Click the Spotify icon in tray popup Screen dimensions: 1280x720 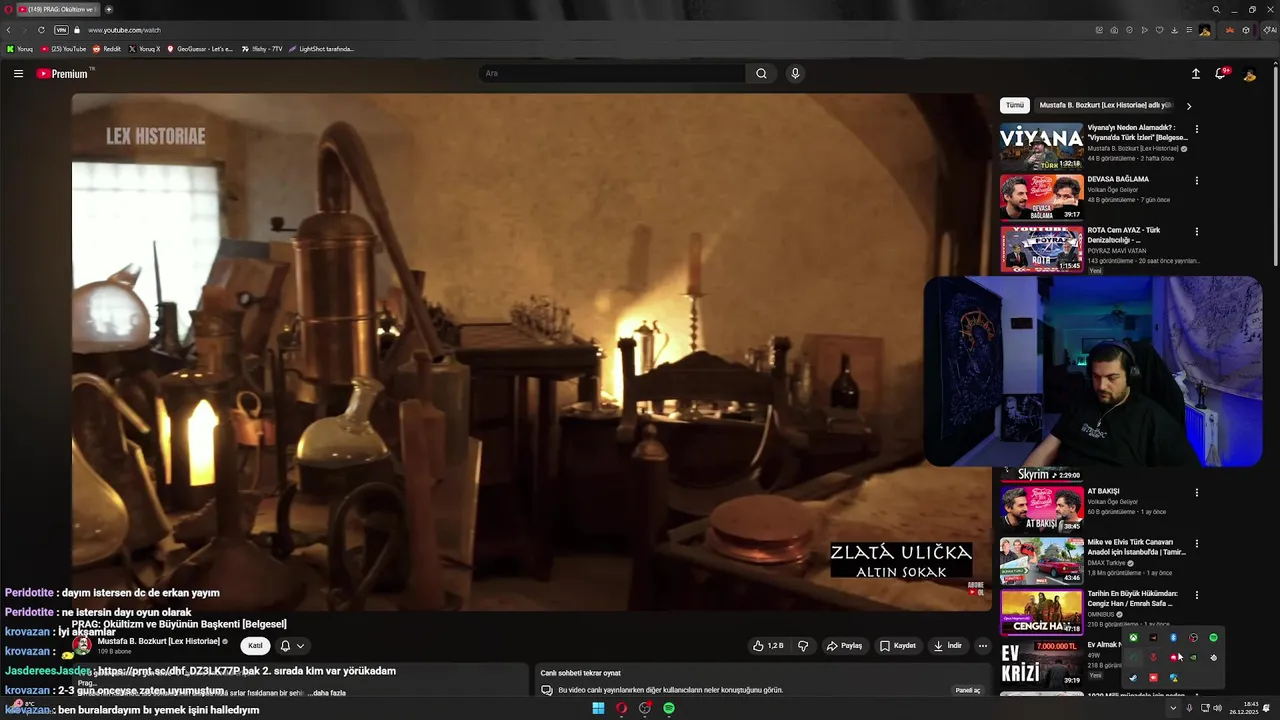(x=1213, y=638)
